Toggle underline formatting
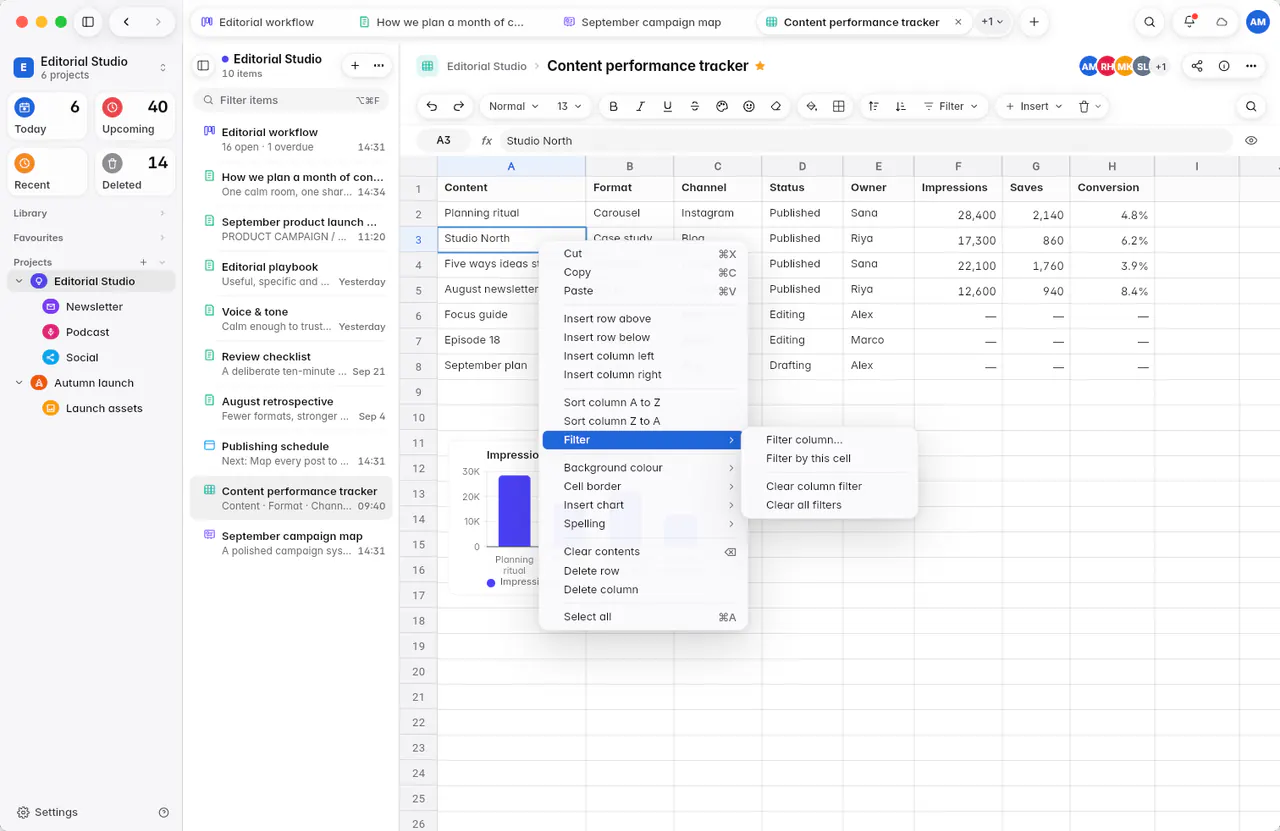 click(667, 106)
